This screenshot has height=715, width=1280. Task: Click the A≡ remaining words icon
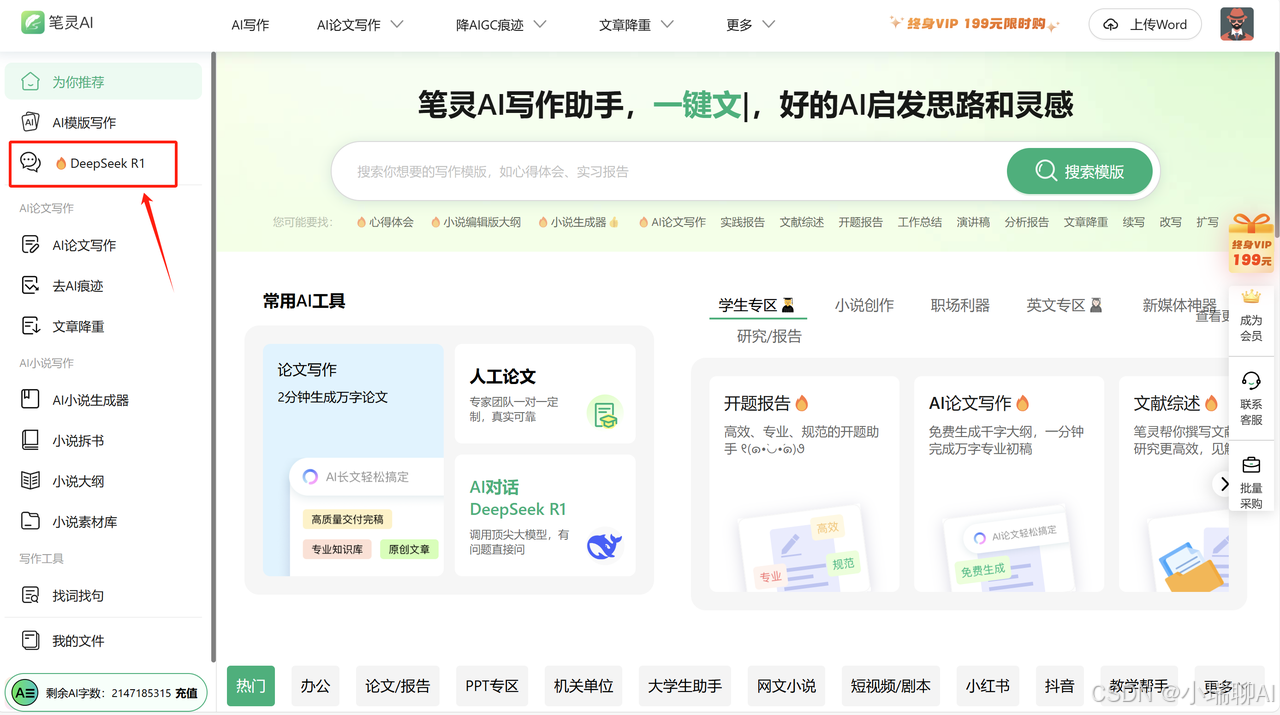pyautogui.click(x=24, y=692)
